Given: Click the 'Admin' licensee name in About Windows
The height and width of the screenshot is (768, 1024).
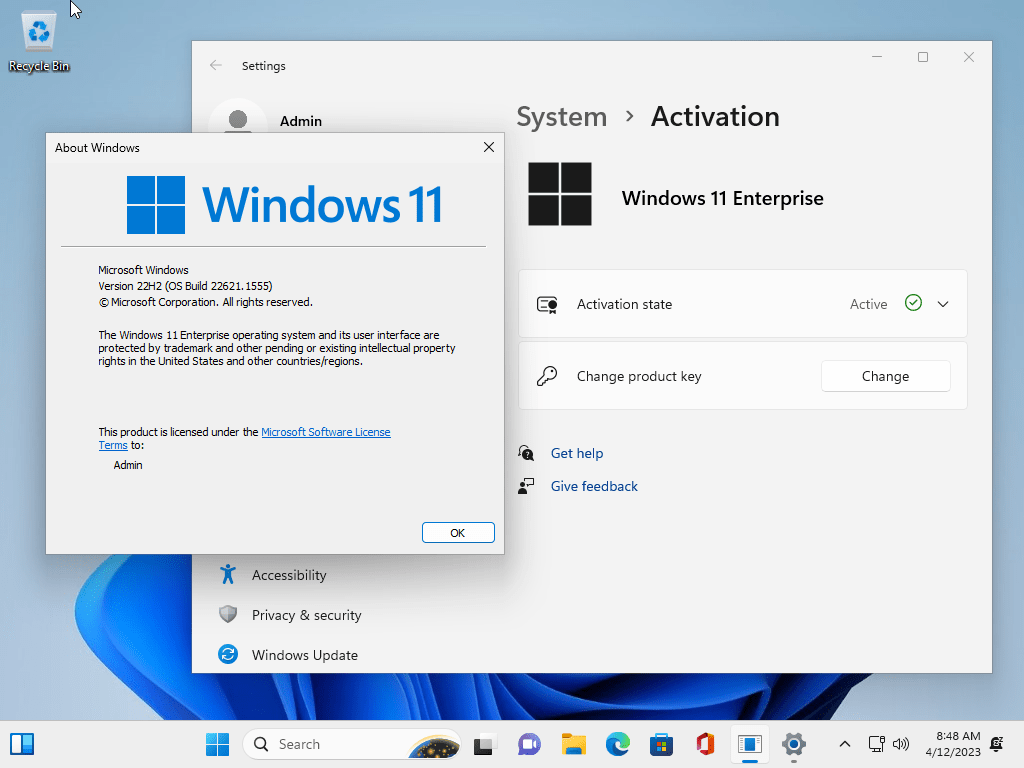Looking at the screenshot, I should pos(128,465).
